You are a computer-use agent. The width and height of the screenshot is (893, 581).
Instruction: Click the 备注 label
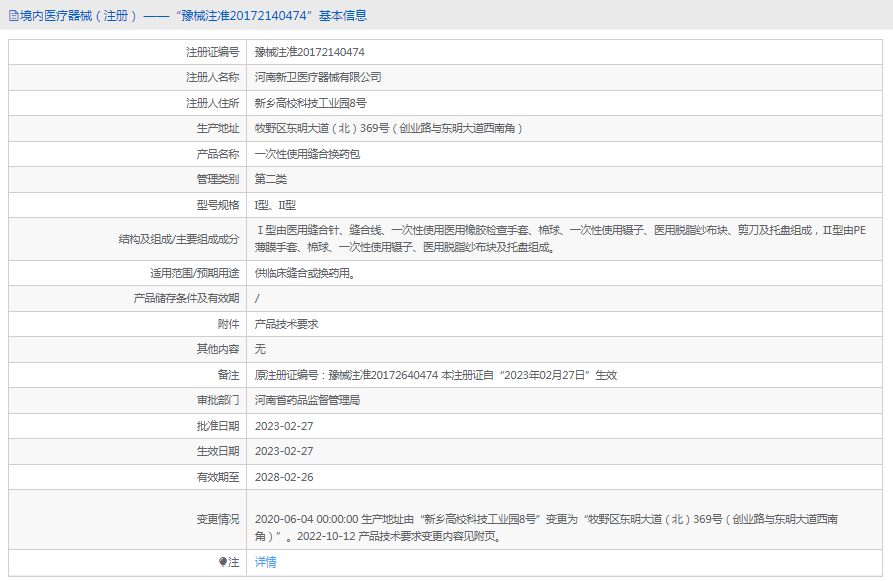[228, 375]
